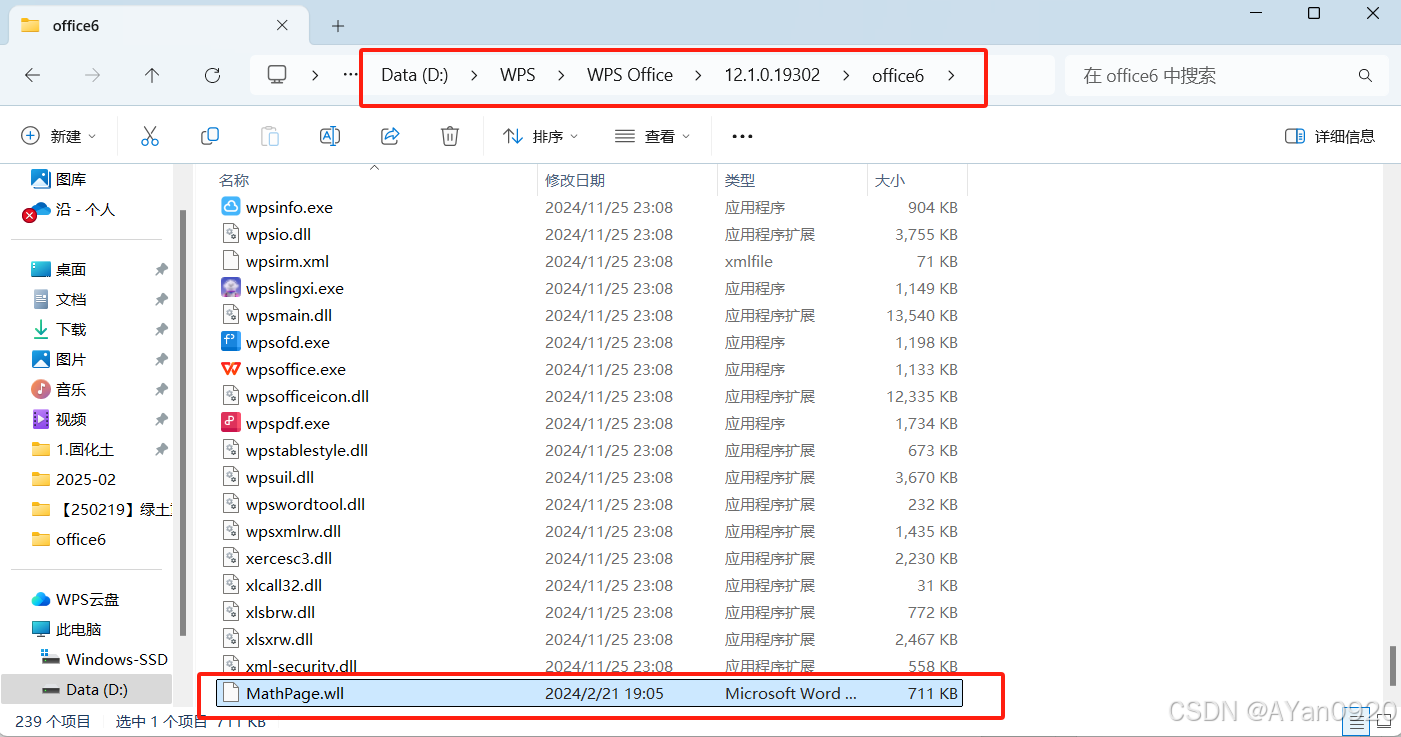Screen dimensions: 1401x737
Task: Click the wpsoffice.exe WPS icon
Action: coord(231,369)
